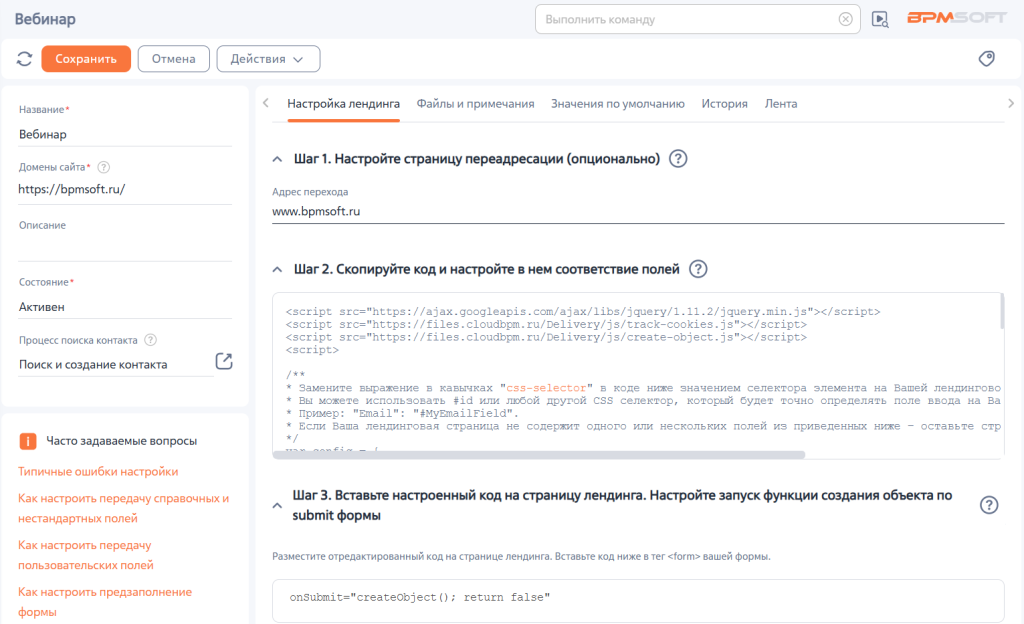Open help for Step 1 redirect page
The image size is (1024, 624).
pos(678,159)
